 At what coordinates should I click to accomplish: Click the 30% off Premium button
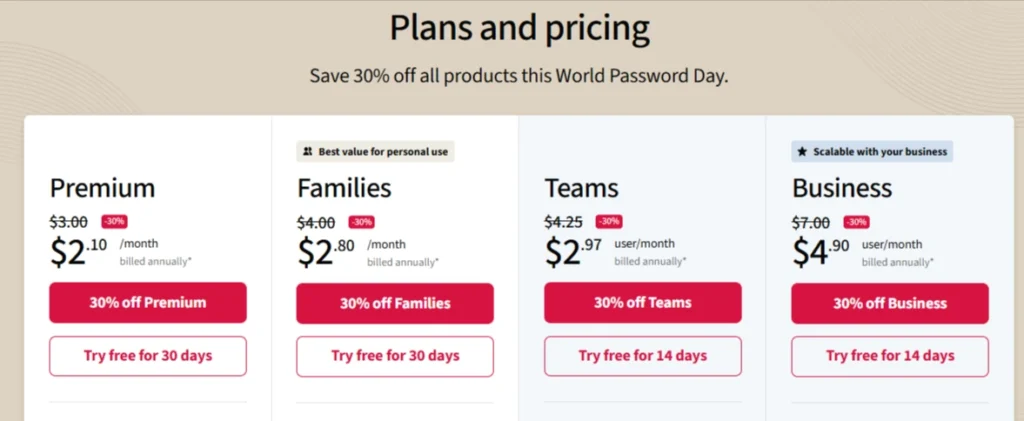tap(148, 303)
